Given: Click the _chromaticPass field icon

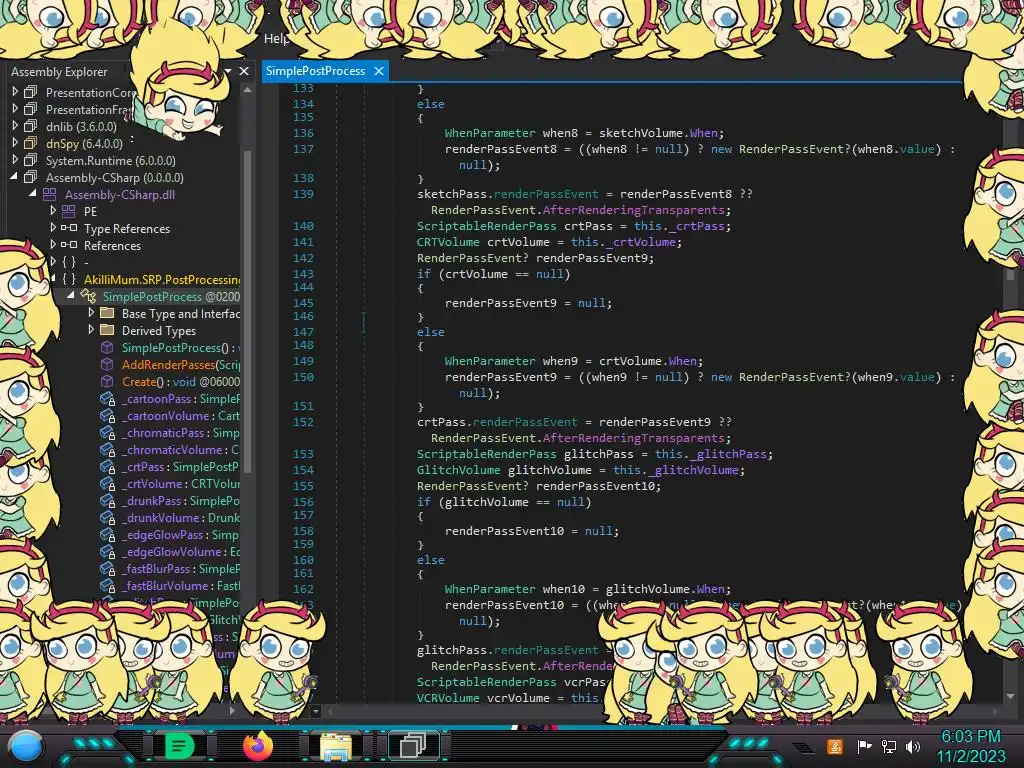Looking at the screenshot, I should 108,432.
